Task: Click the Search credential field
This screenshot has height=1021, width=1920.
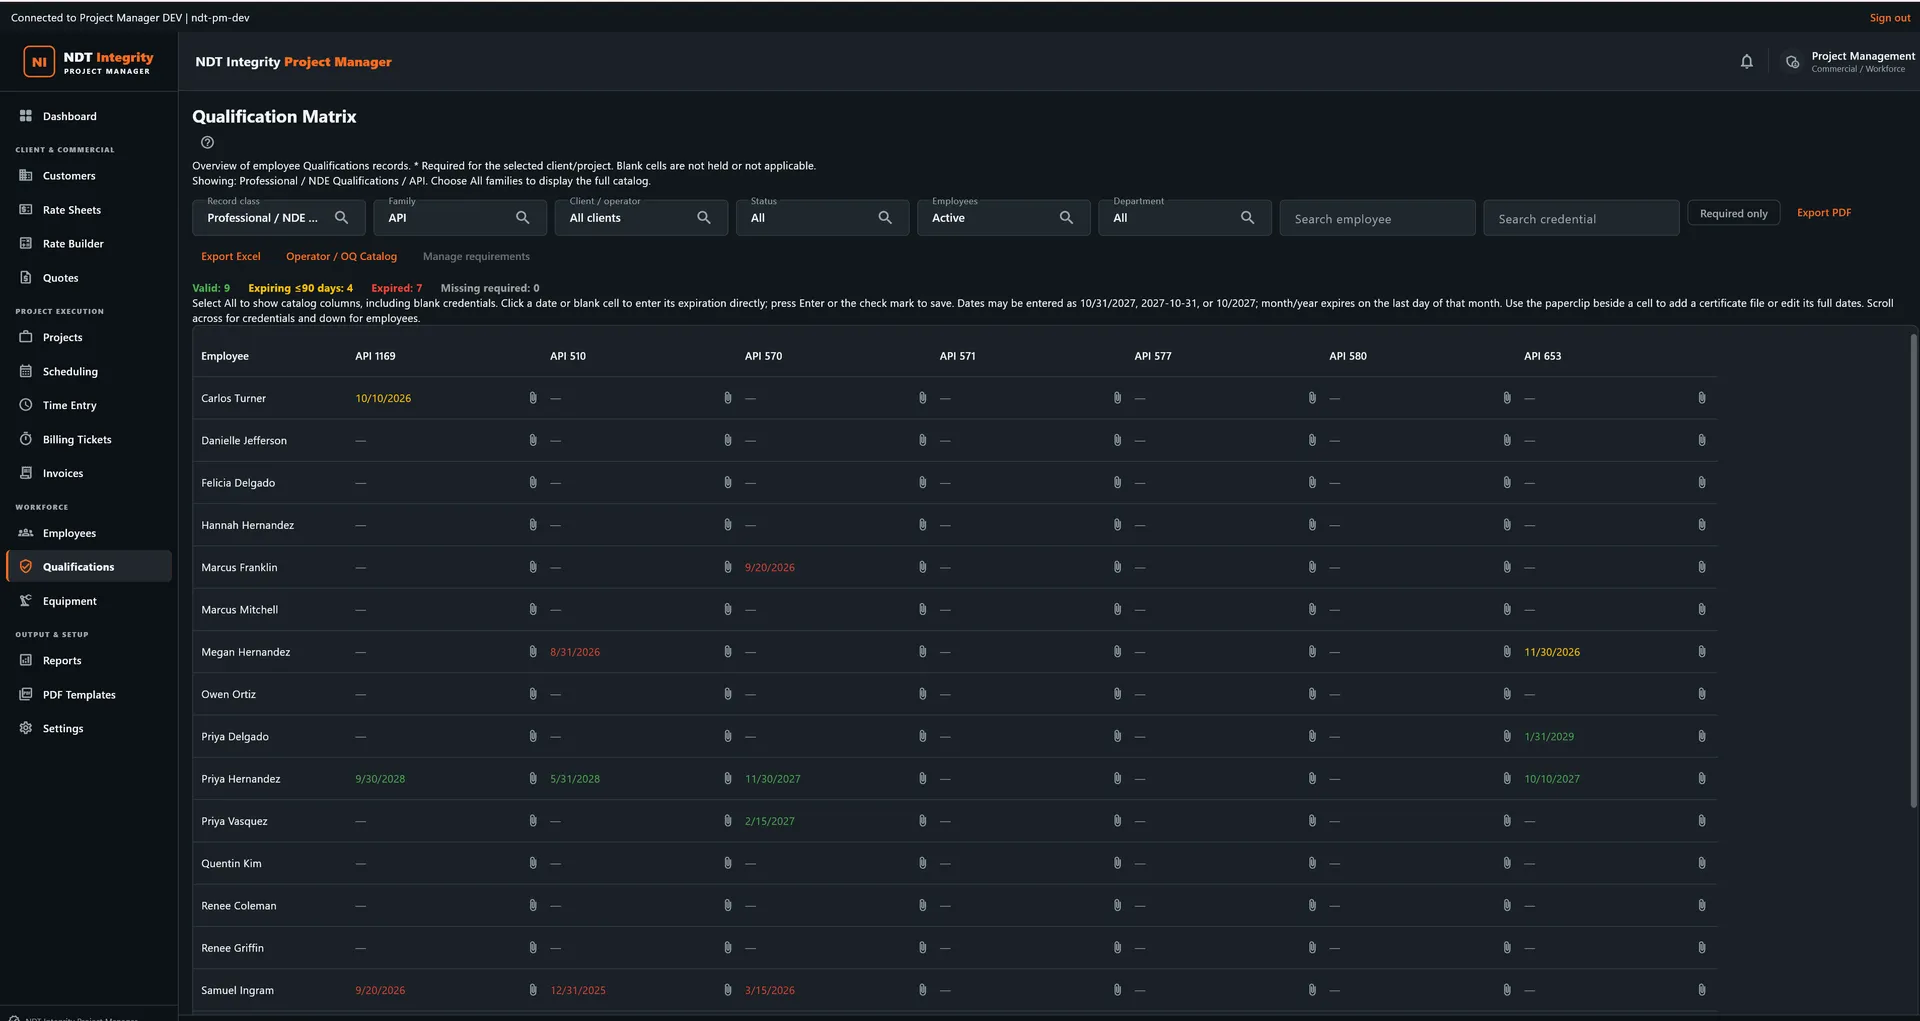Action: click(x=1581, y=218)
